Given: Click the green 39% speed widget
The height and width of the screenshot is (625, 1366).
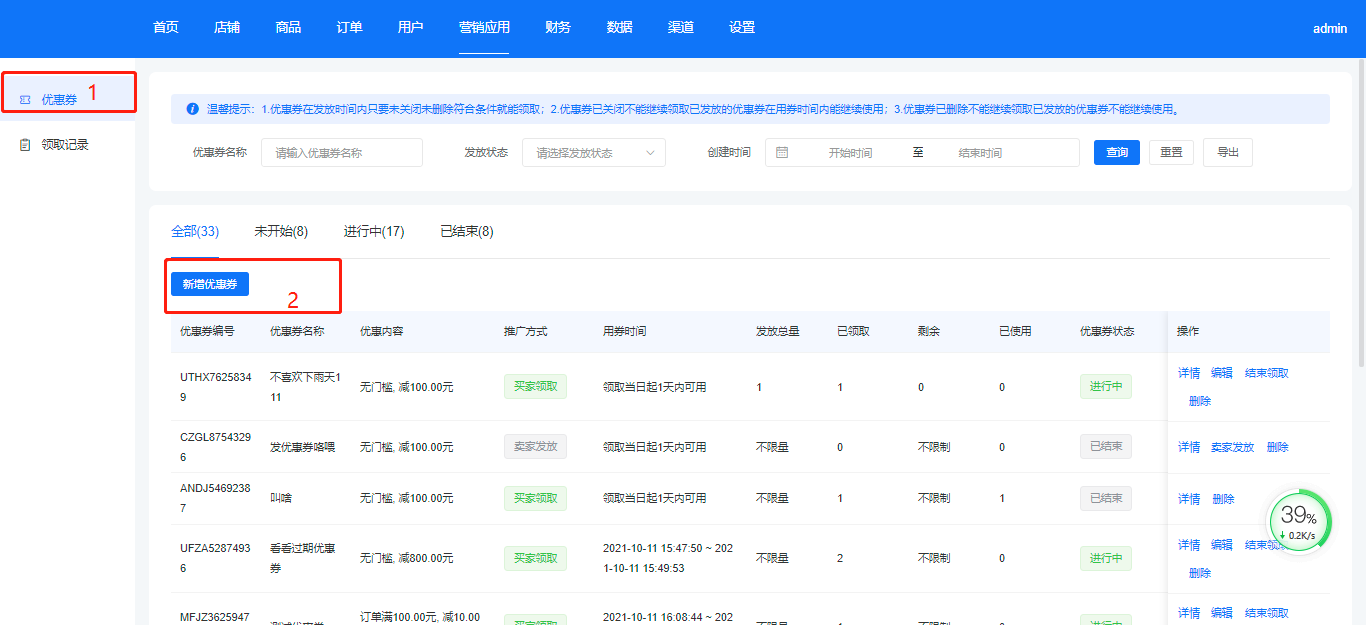Looking at the screenshot, I should tap(1300, 521).
